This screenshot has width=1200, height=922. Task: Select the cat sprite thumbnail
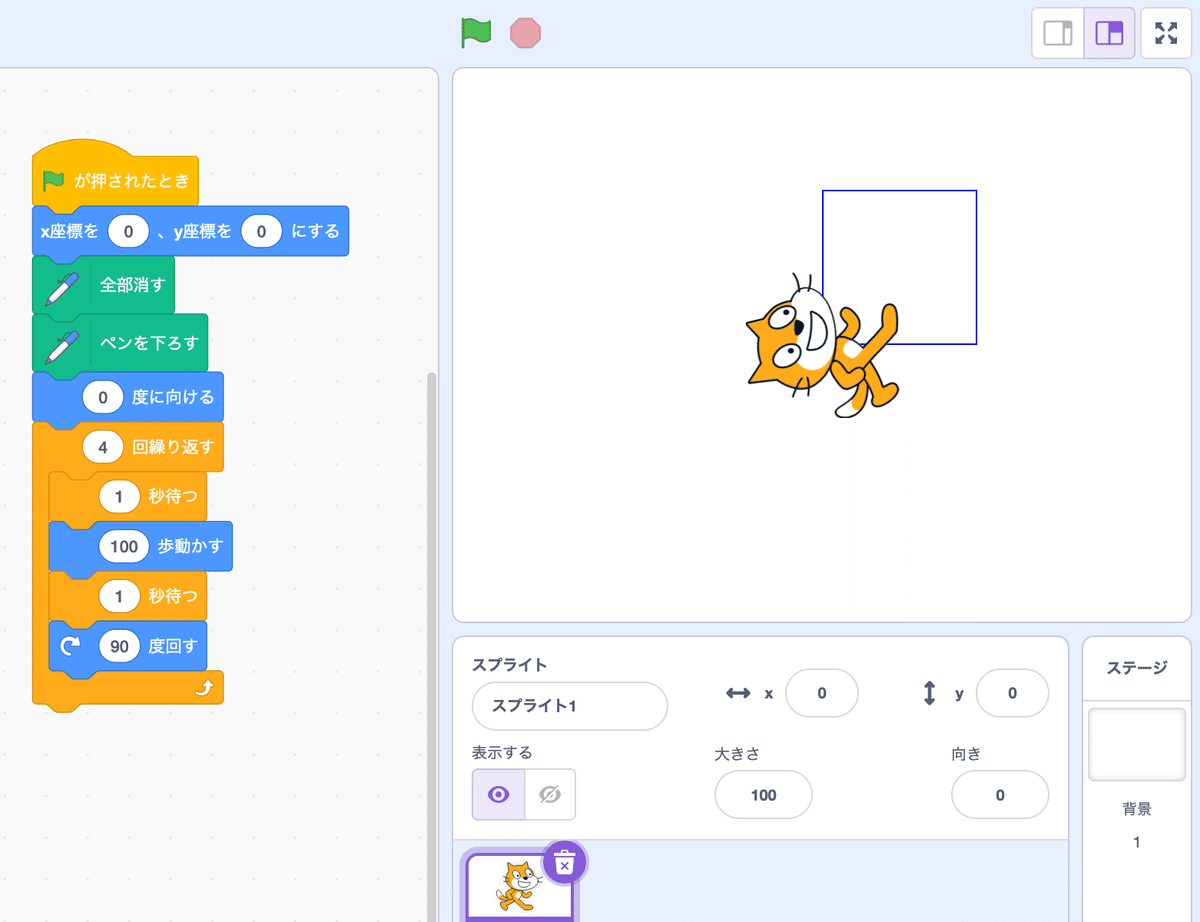pyautogui.click(x=520, y=886)
